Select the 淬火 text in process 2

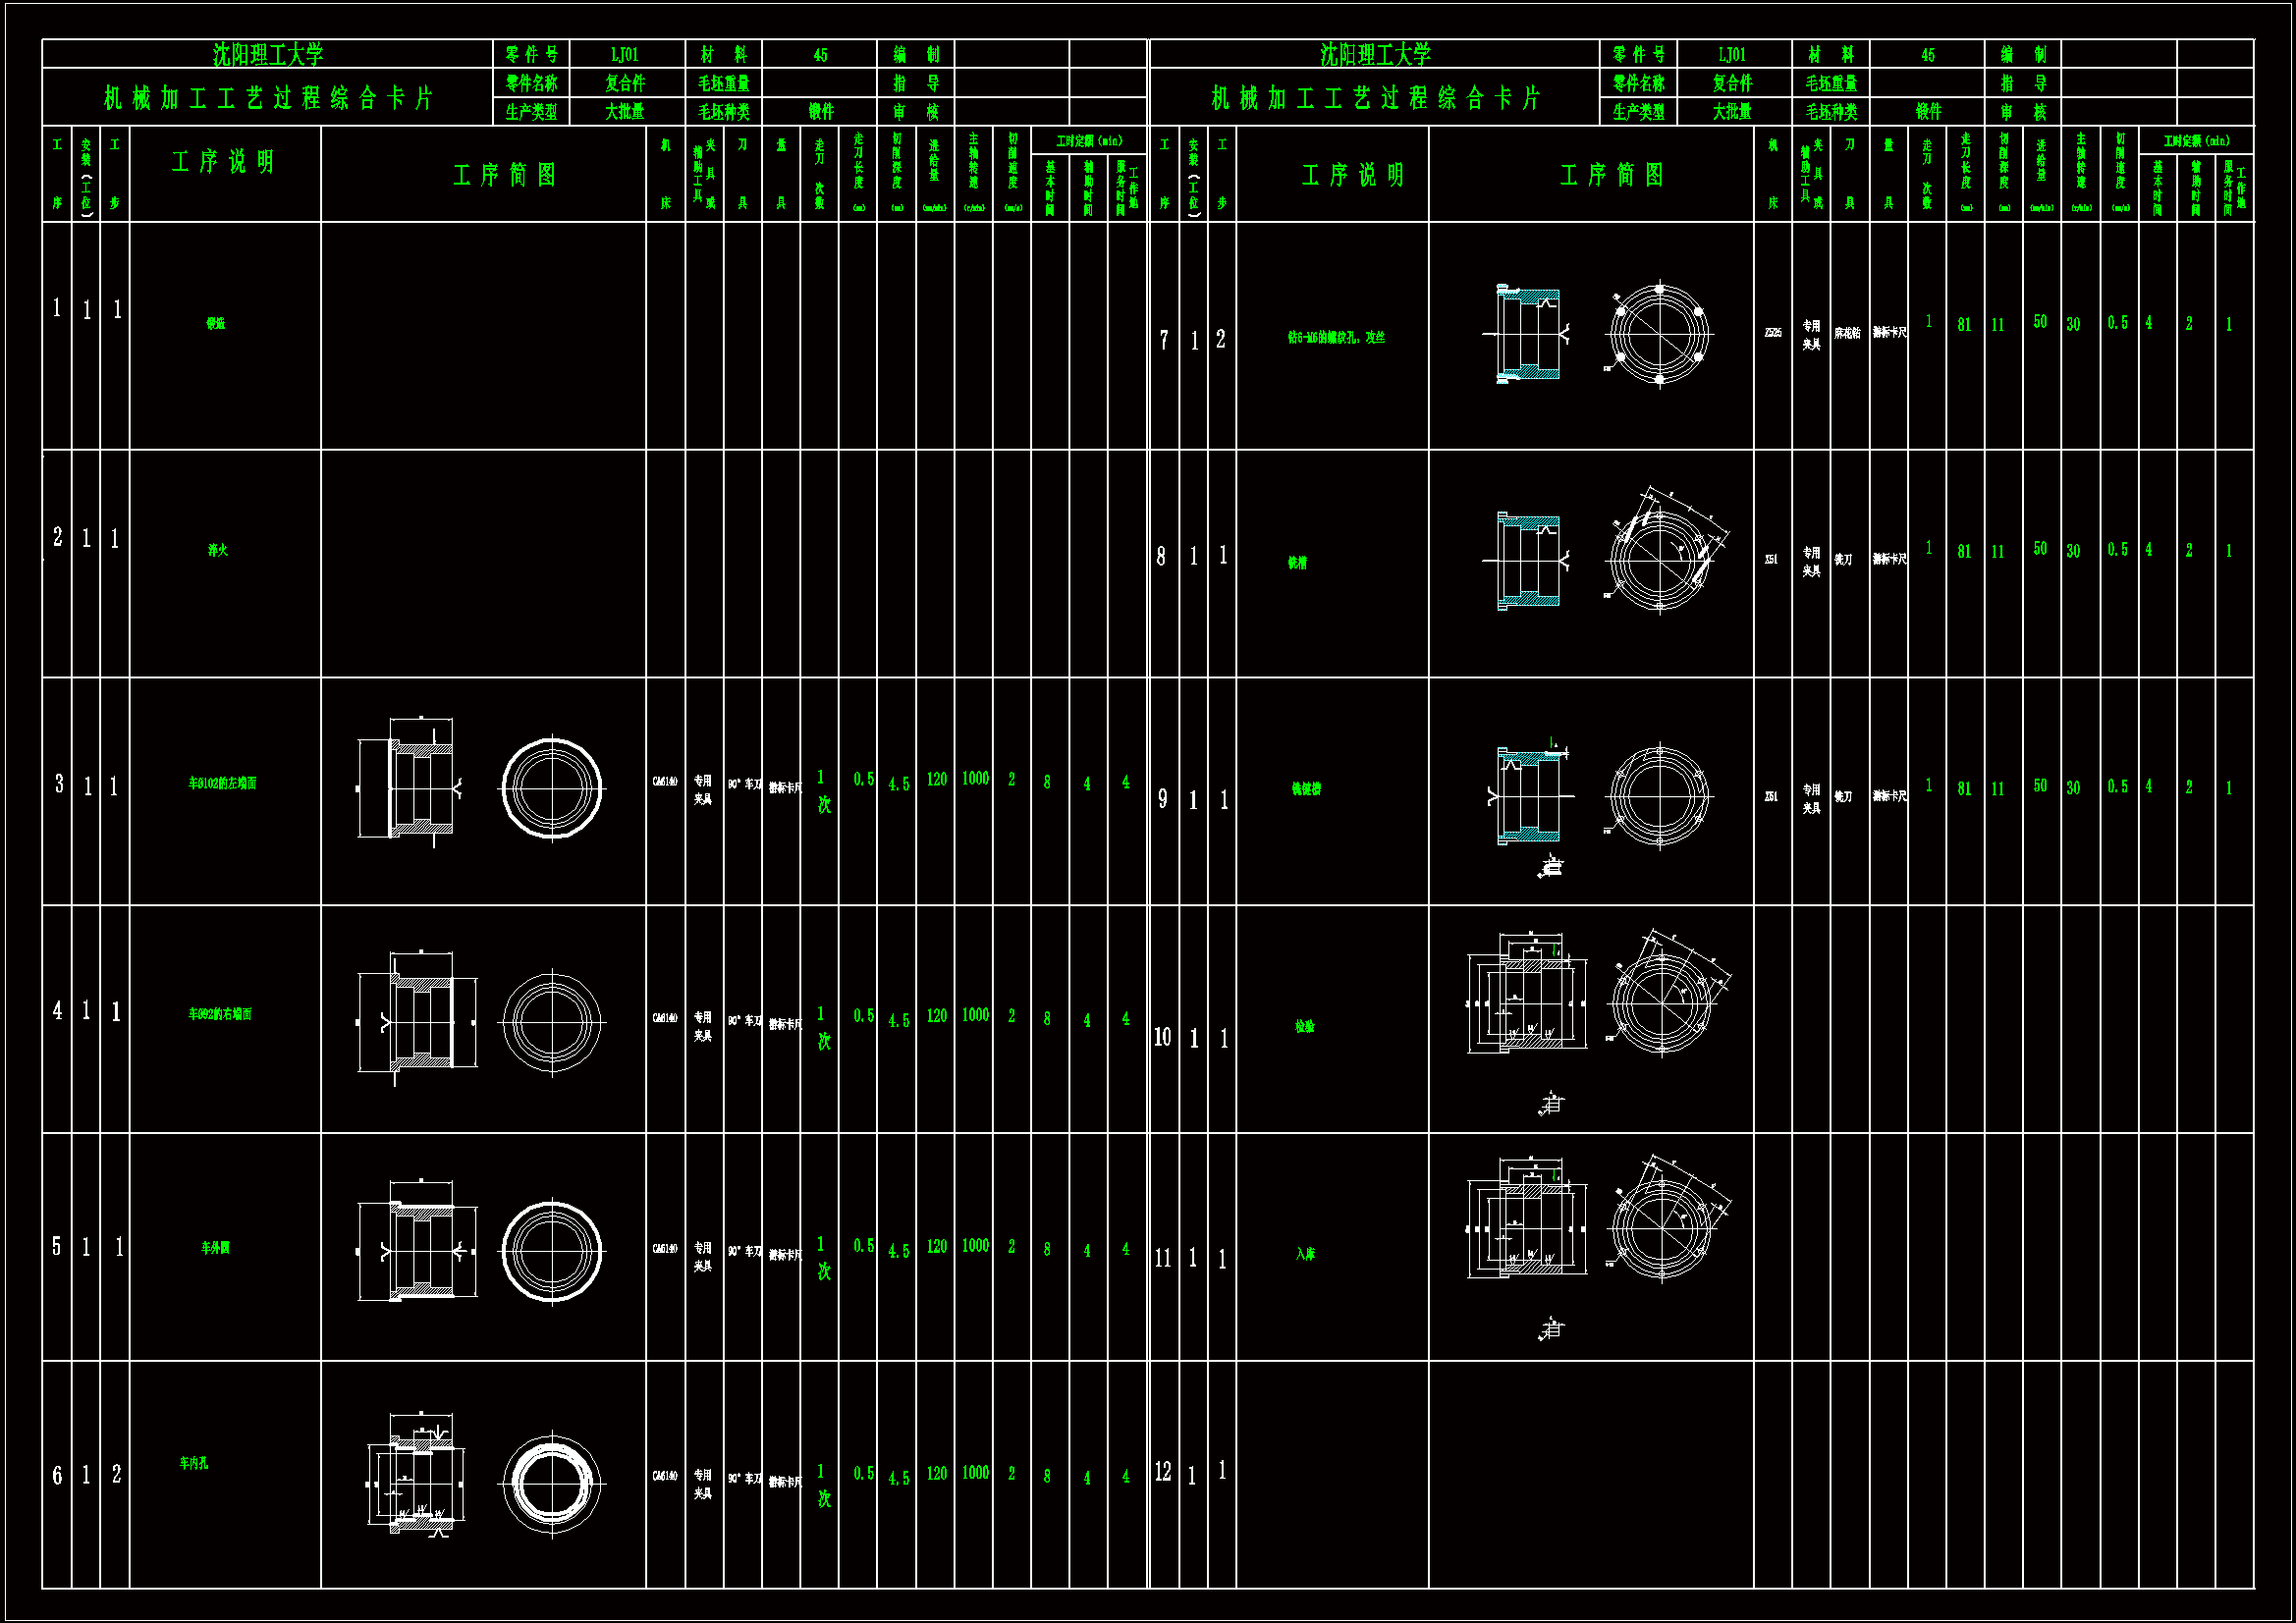(x=217, y=550)
